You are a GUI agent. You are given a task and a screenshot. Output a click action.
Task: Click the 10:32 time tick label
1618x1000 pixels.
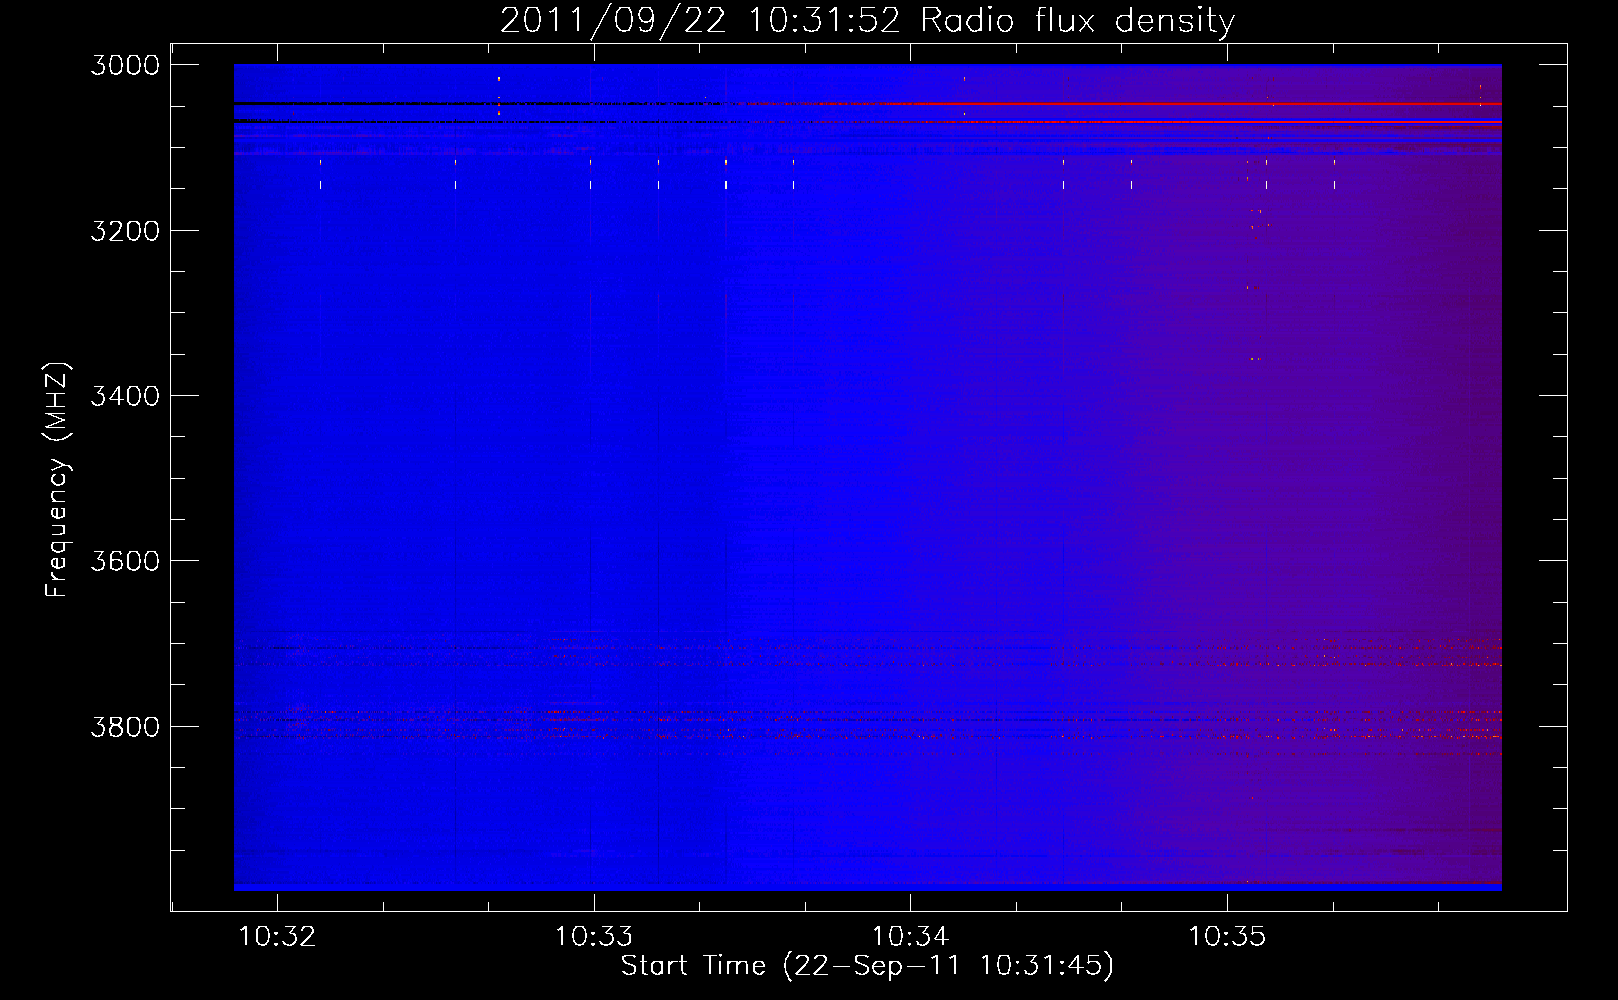point(277,937)
